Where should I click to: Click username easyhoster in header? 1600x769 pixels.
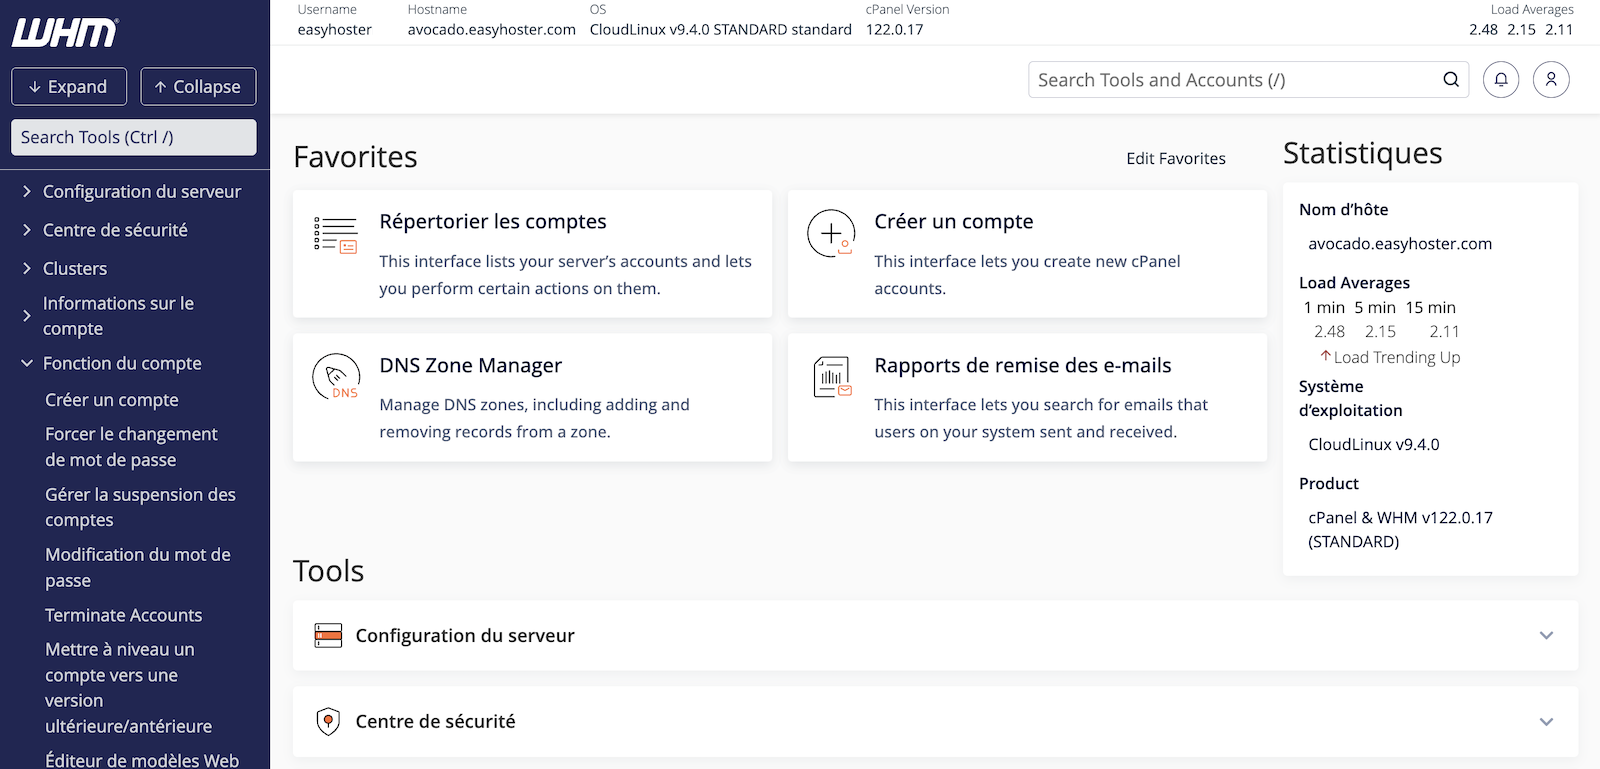[334, 29]
